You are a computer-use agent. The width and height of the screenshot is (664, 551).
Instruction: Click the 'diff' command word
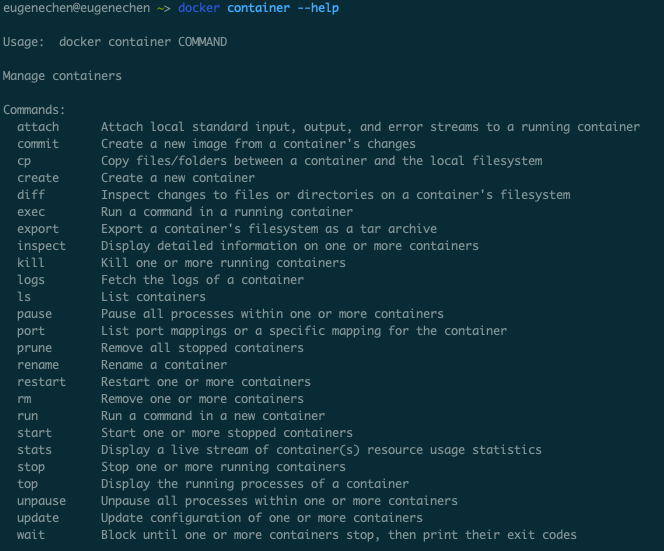point(31,195)
